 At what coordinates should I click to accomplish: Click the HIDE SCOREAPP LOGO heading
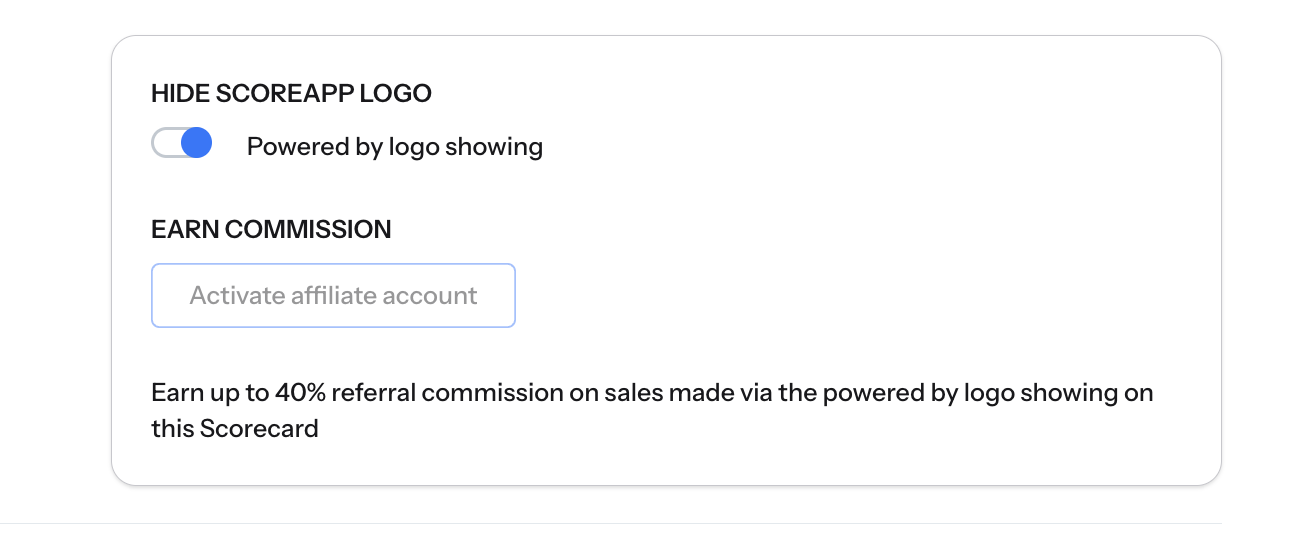tap(291, 94)
